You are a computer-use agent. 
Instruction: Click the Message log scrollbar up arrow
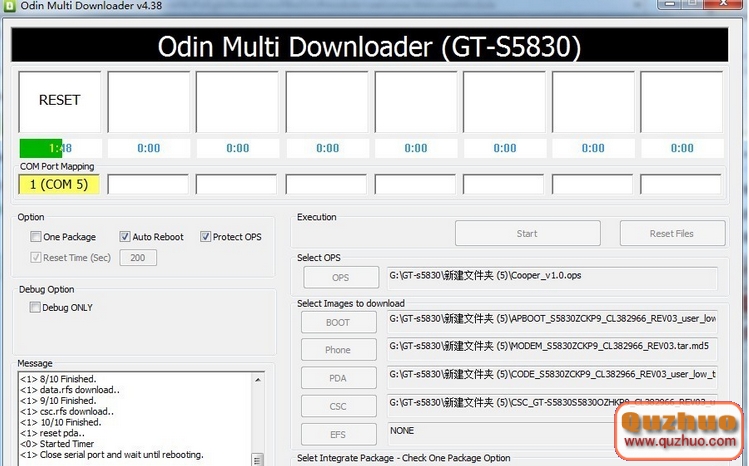tap(257, 380)
